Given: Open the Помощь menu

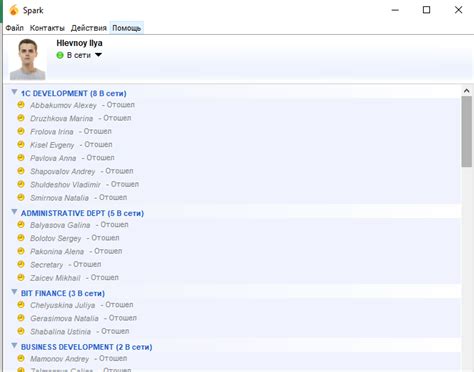Looking at the screenshot, I should (126, 28).
